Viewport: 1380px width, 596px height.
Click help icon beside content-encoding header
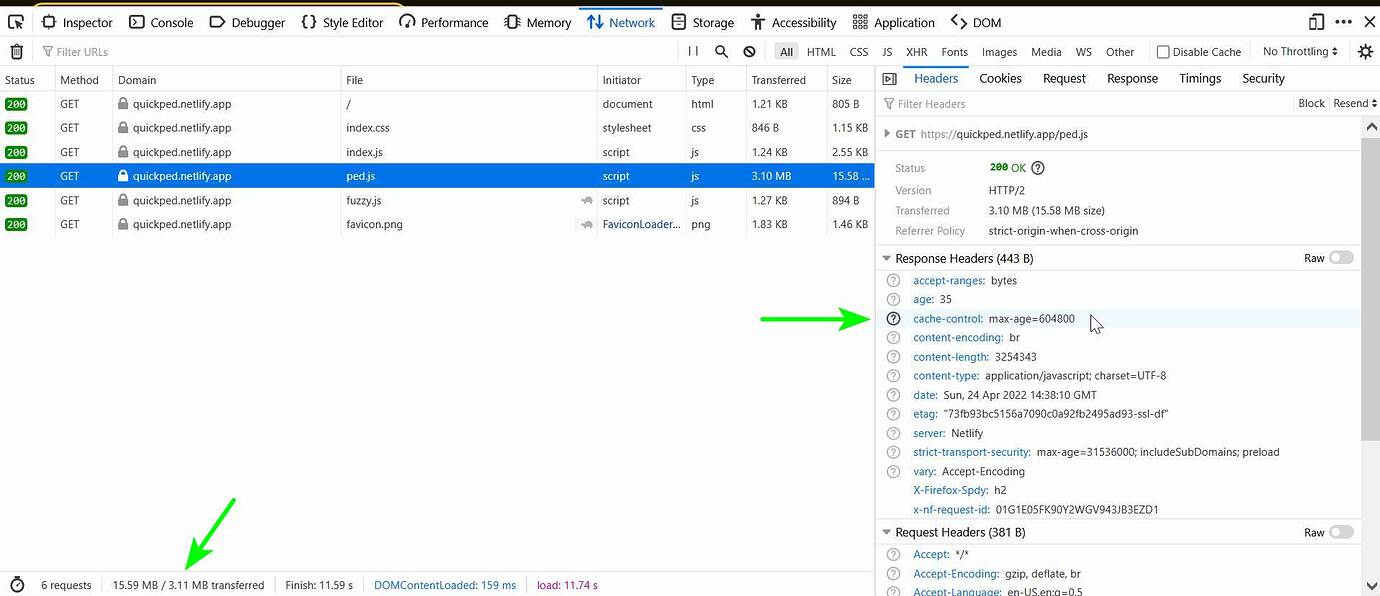[x=893, y=338]
